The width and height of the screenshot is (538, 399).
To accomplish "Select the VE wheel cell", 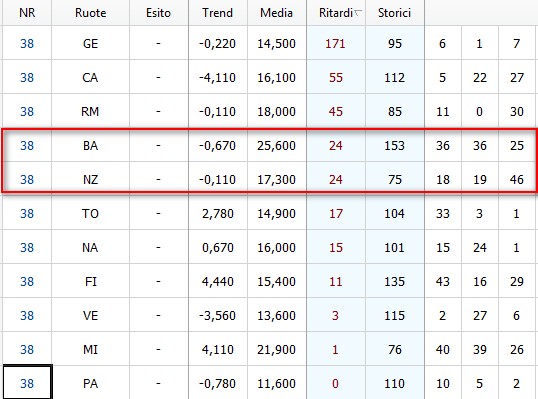I will tap(91, 315).
